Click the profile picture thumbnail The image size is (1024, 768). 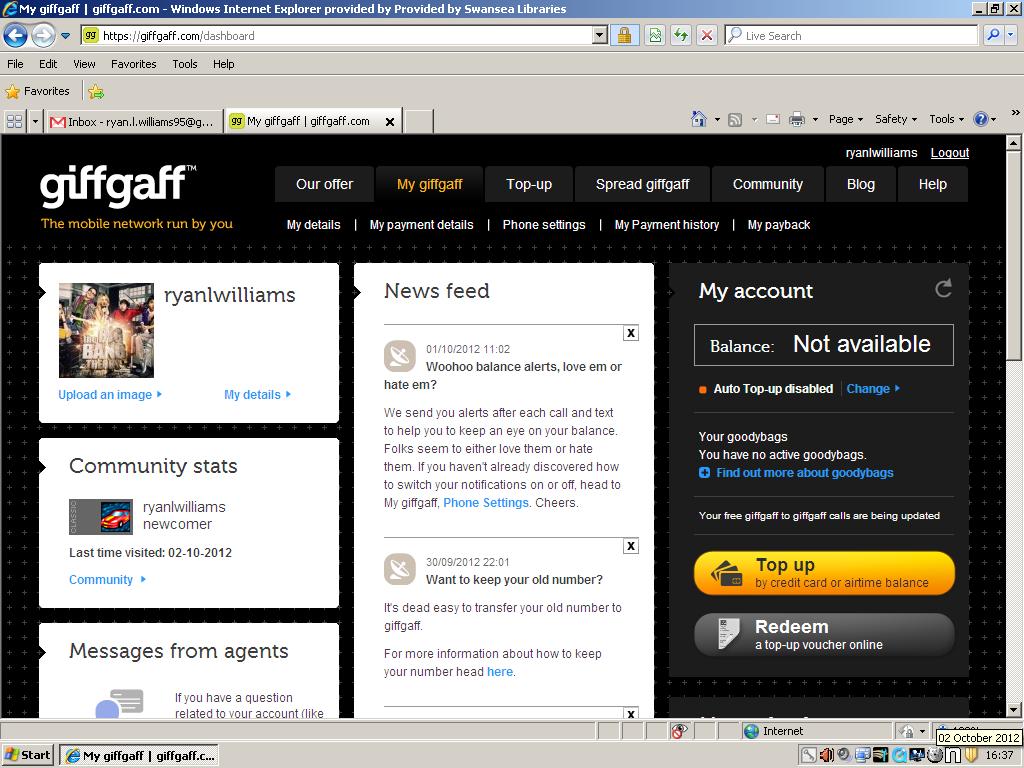[x=107, y=330]
